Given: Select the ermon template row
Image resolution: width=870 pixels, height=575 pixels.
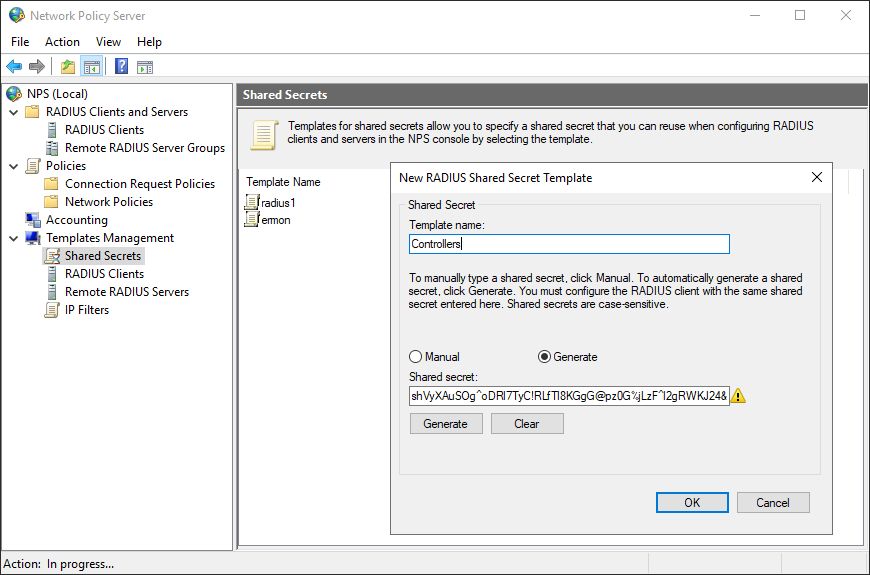Looking at the screenshot, I should pyautogui.click(x=268, y=220).
